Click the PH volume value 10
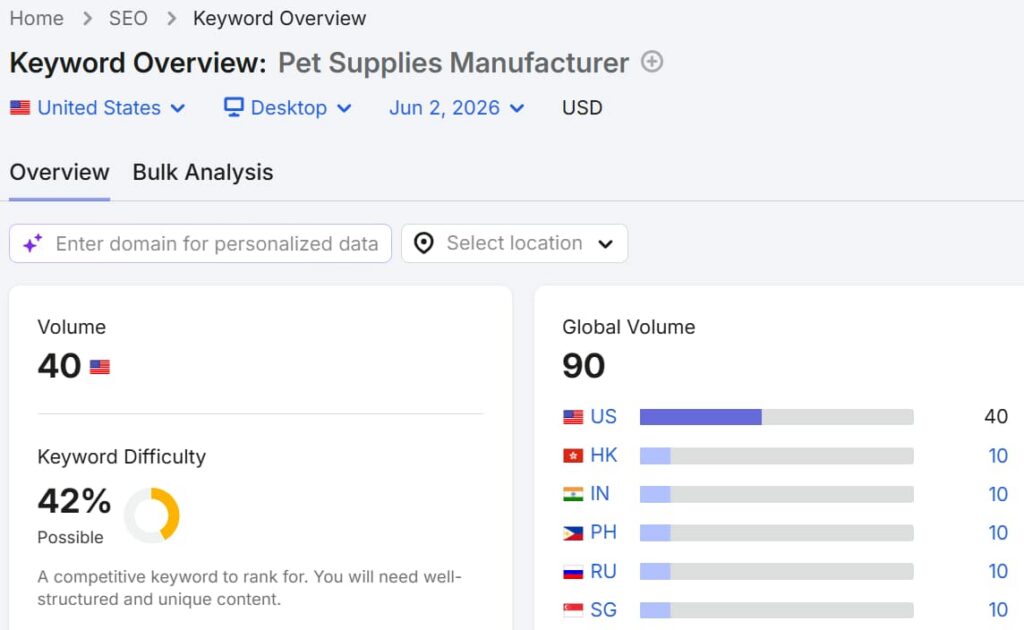The height and width of the screenshot is (630, 1024). pyautogui.click(x=998, y=533)
